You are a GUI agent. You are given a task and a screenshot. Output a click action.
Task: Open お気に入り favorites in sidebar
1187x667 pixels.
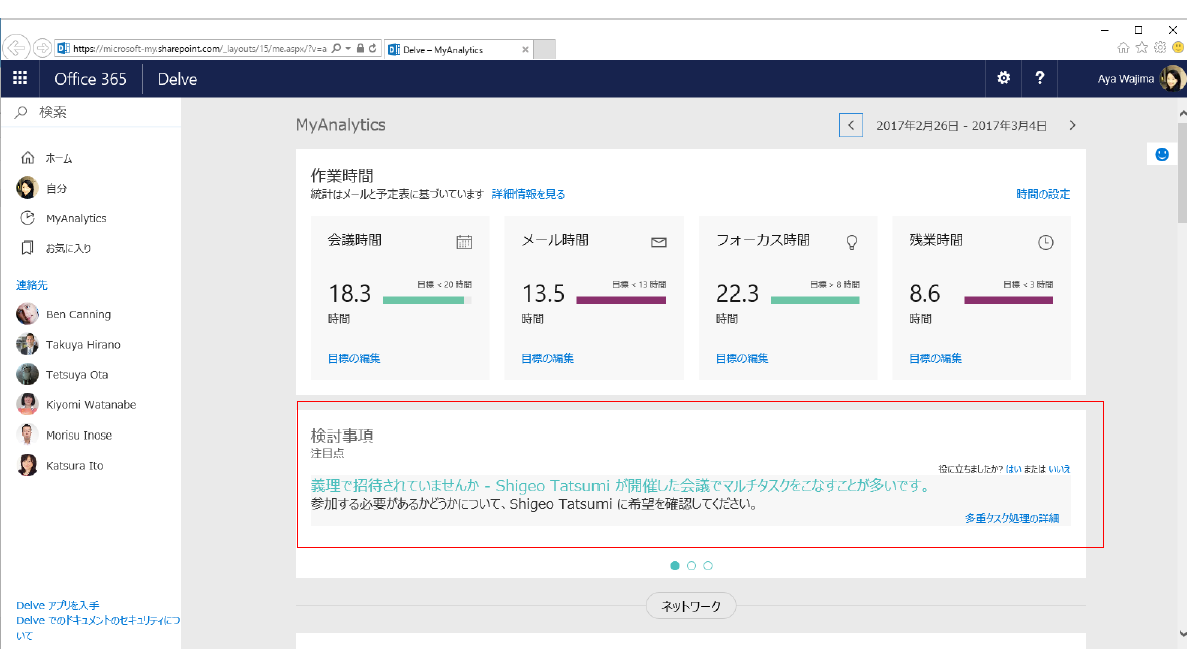point(68,248)
